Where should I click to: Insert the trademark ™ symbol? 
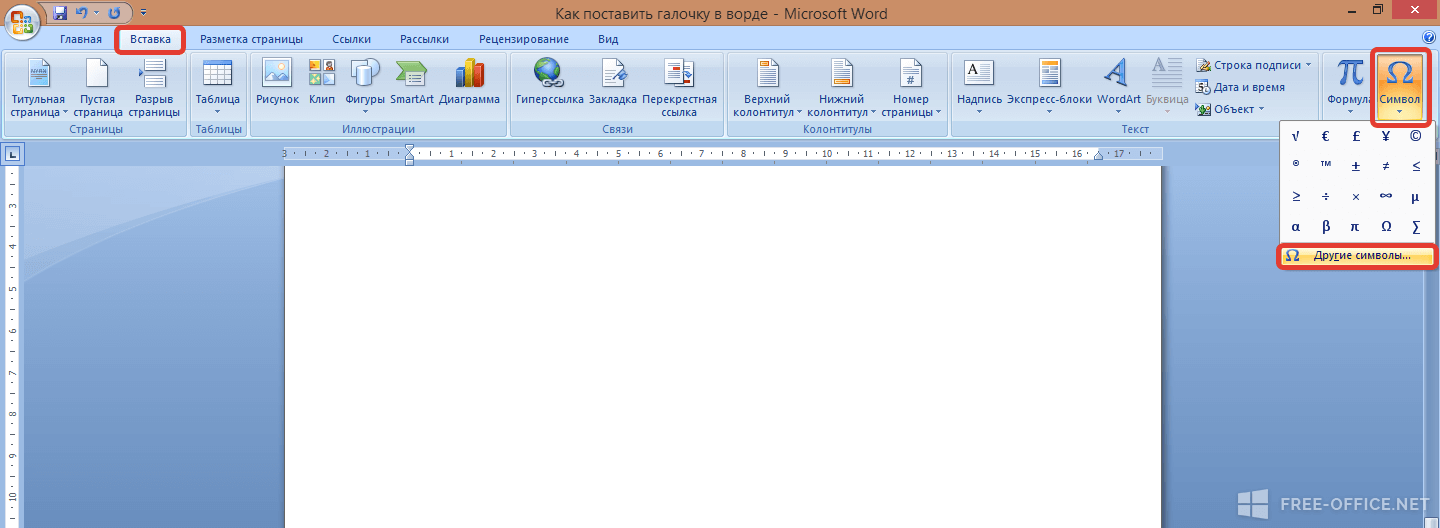pos(1326,166)
